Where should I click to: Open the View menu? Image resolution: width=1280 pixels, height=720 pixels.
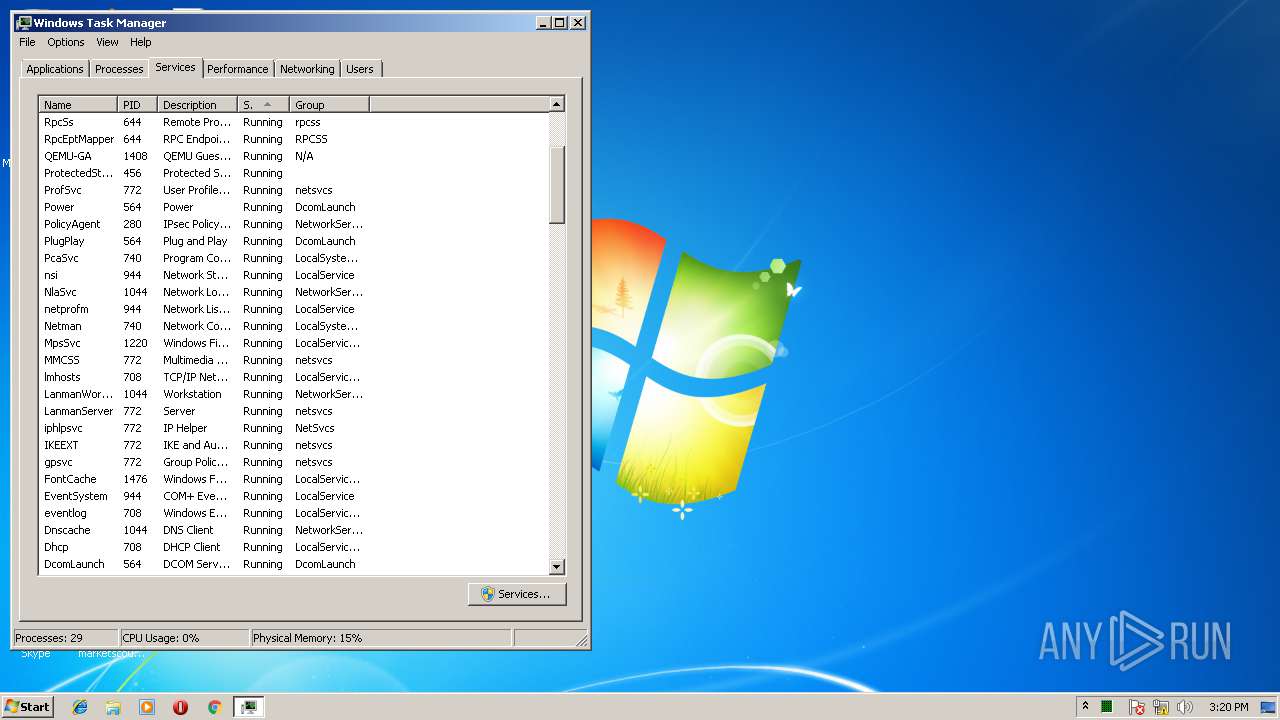[x=107, y=42]
